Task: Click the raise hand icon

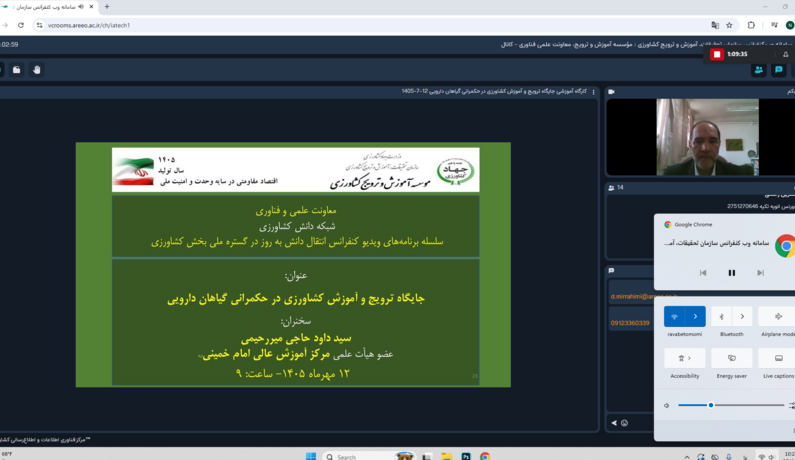Action: tap(37, 70)
